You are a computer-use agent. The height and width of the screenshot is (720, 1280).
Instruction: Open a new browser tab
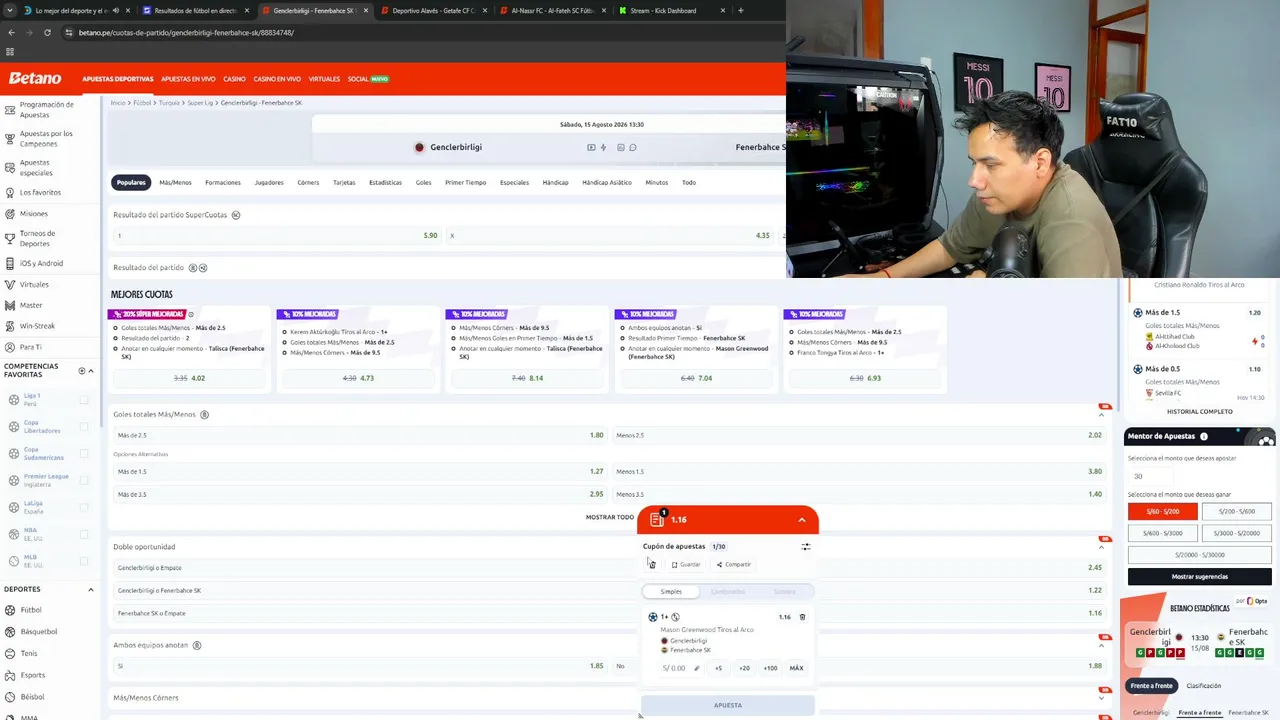pyautogui.click(x=740, y=11)
